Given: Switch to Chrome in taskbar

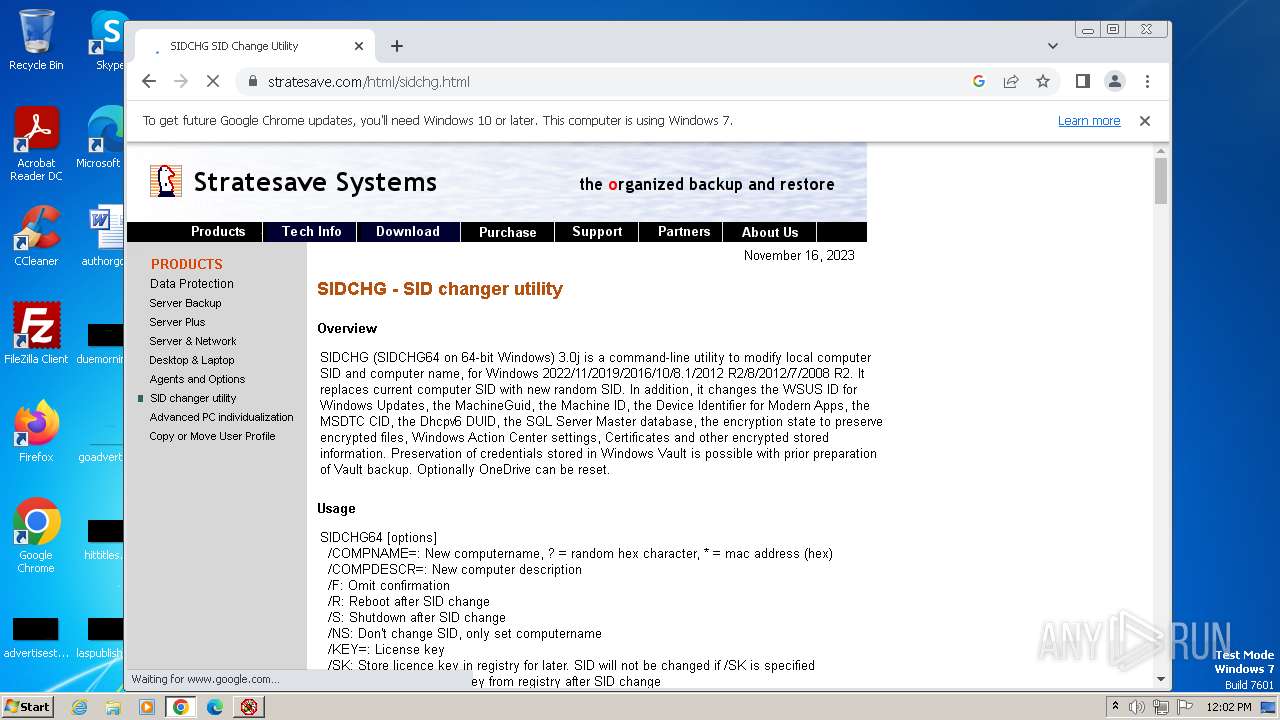Looking at the screenshot, I should 181,707.
